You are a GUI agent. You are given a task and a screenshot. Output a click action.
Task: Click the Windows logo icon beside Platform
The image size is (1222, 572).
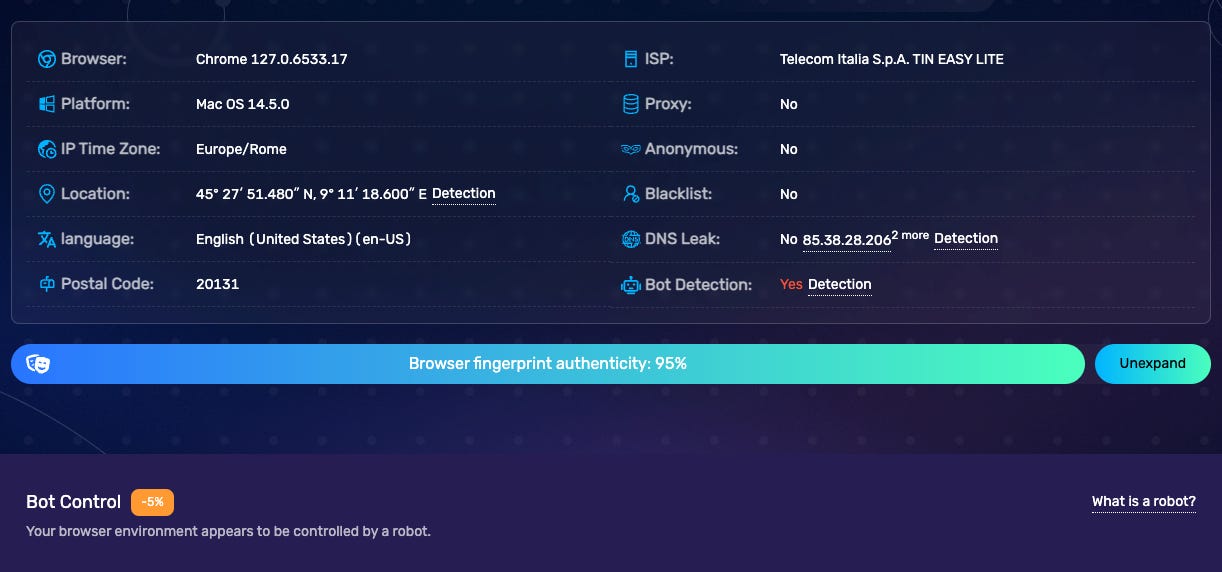pos(46,104)
